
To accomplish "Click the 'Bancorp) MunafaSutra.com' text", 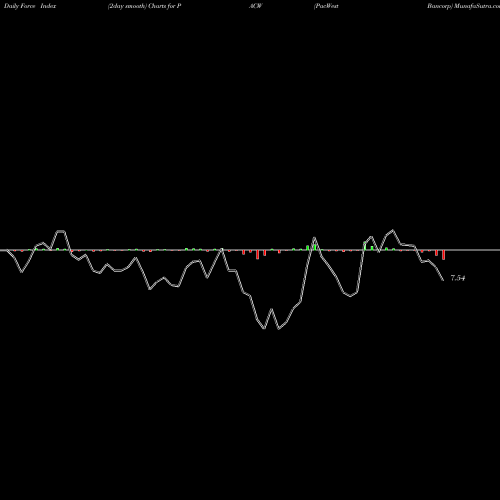I will 464,6.
